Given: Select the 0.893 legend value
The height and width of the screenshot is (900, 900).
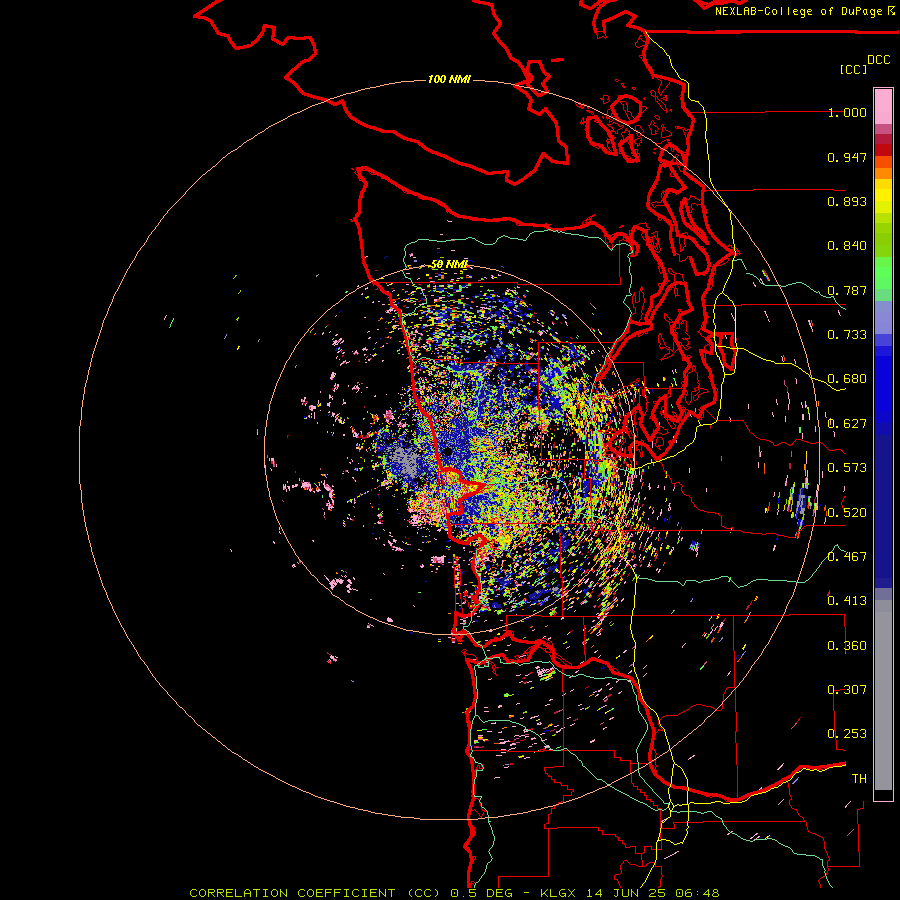Looking at the screenshot, I should tap(847, 201).
